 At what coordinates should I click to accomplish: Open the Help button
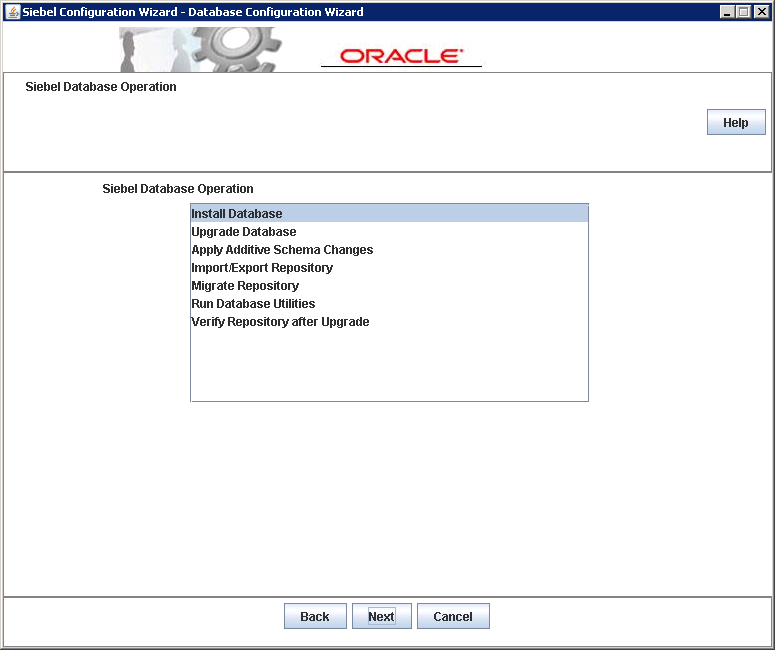[736, 122]
